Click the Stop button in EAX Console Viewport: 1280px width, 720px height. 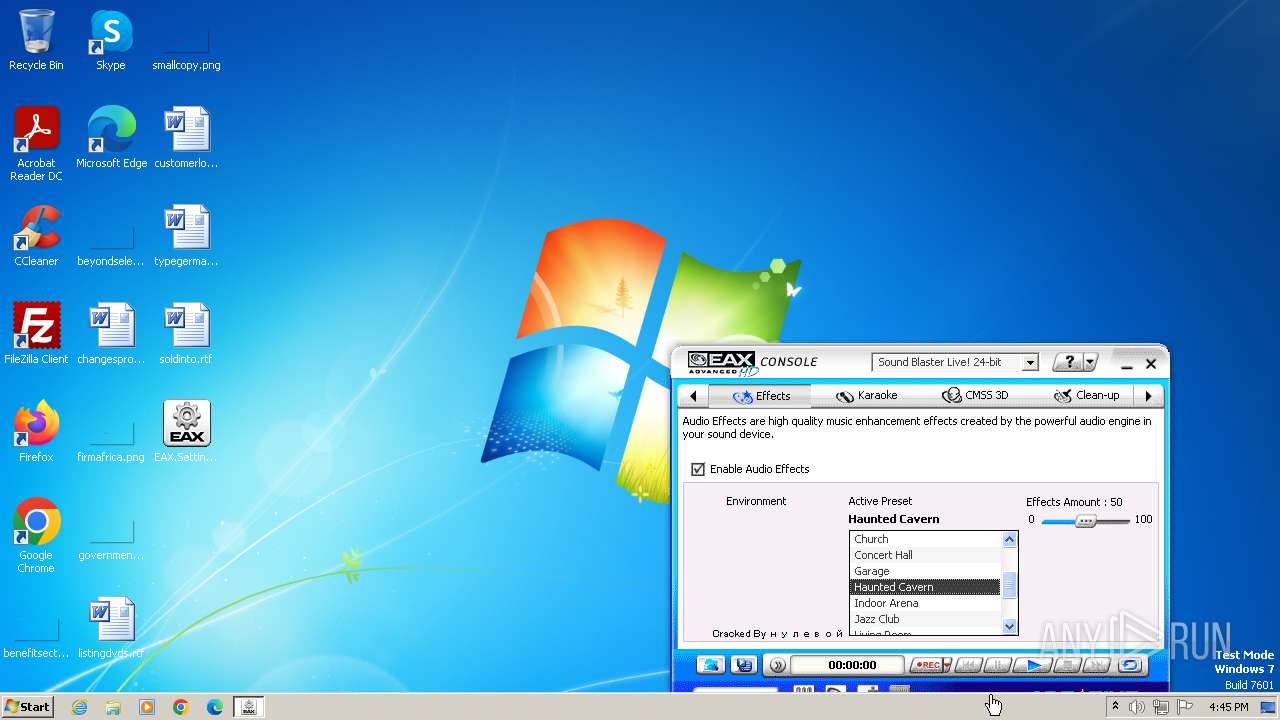click(1068, 665)
